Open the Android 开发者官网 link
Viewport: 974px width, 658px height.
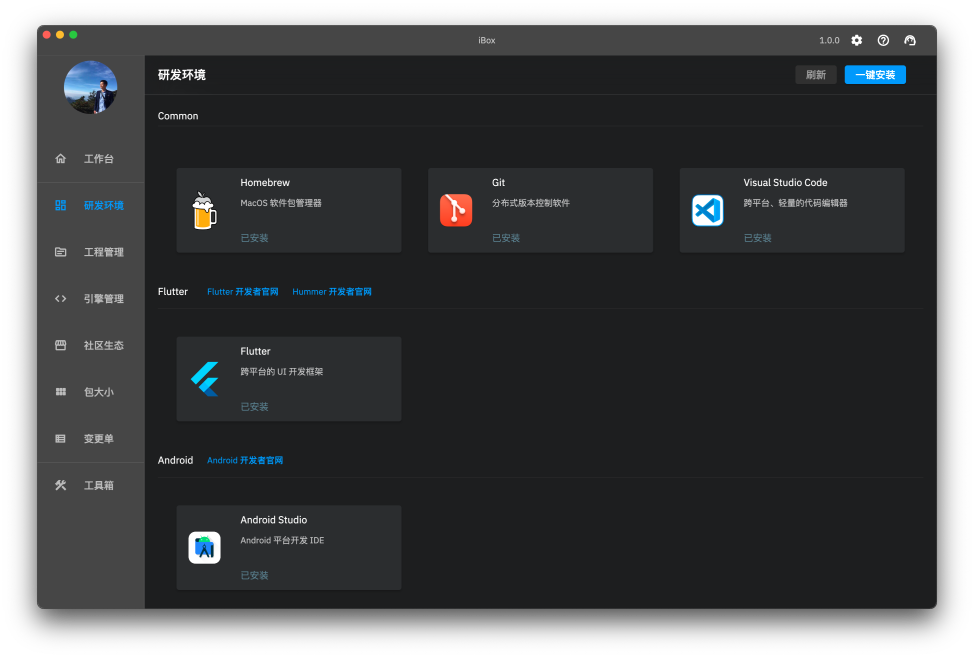[245, 460]
